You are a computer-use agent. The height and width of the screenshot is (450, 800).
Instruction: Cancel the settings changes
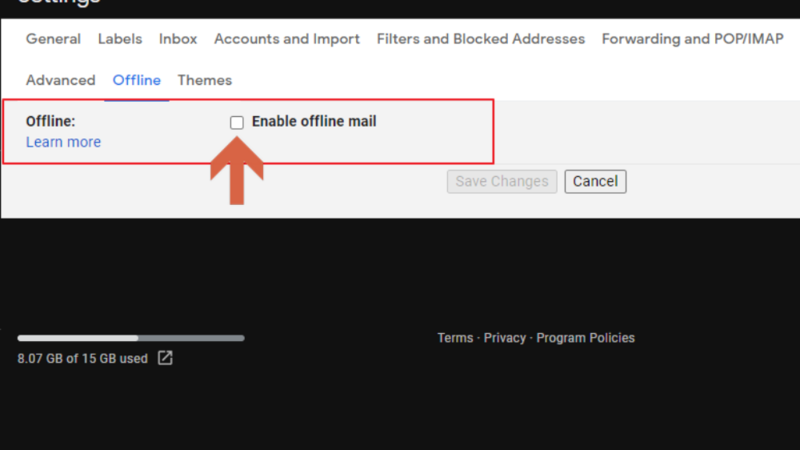click(x=595, y=182)
